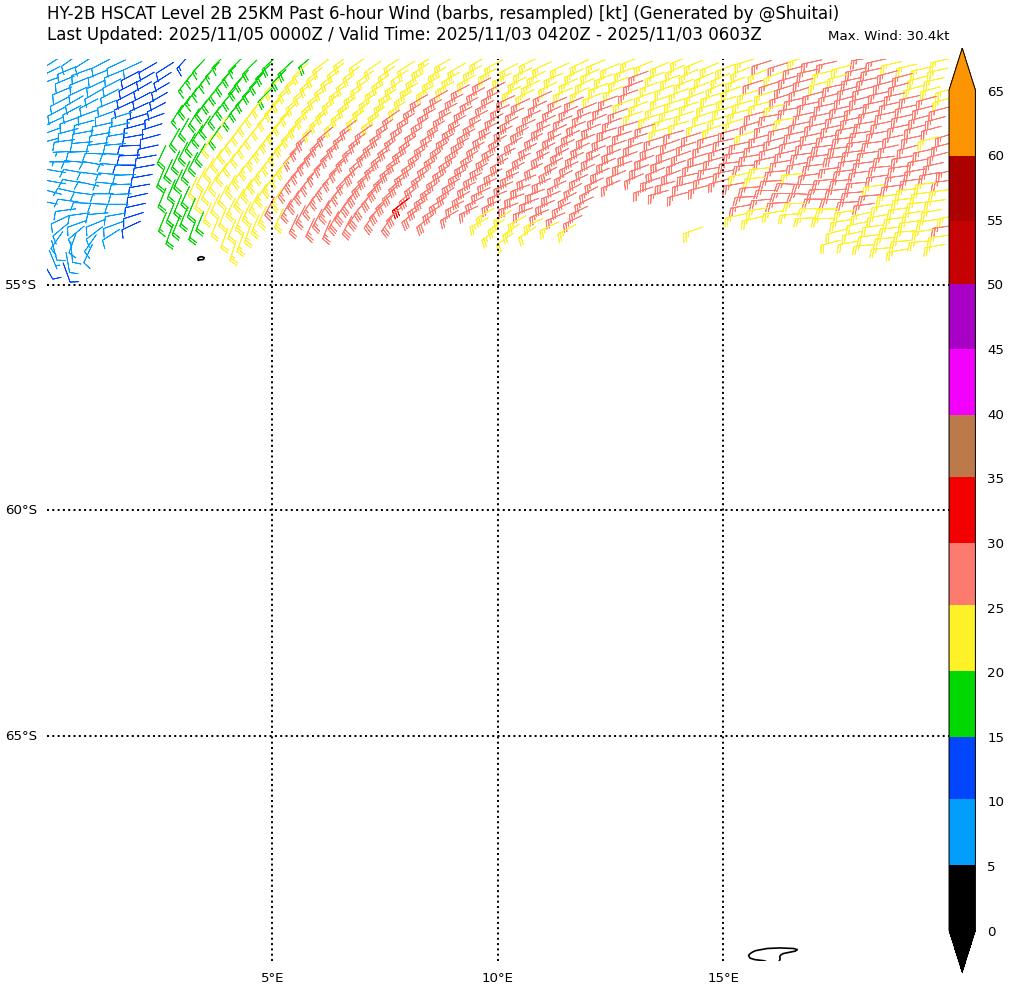Click the Last Updated / Valid Time line
The image size is (1009, 989).
coord(404,35)
